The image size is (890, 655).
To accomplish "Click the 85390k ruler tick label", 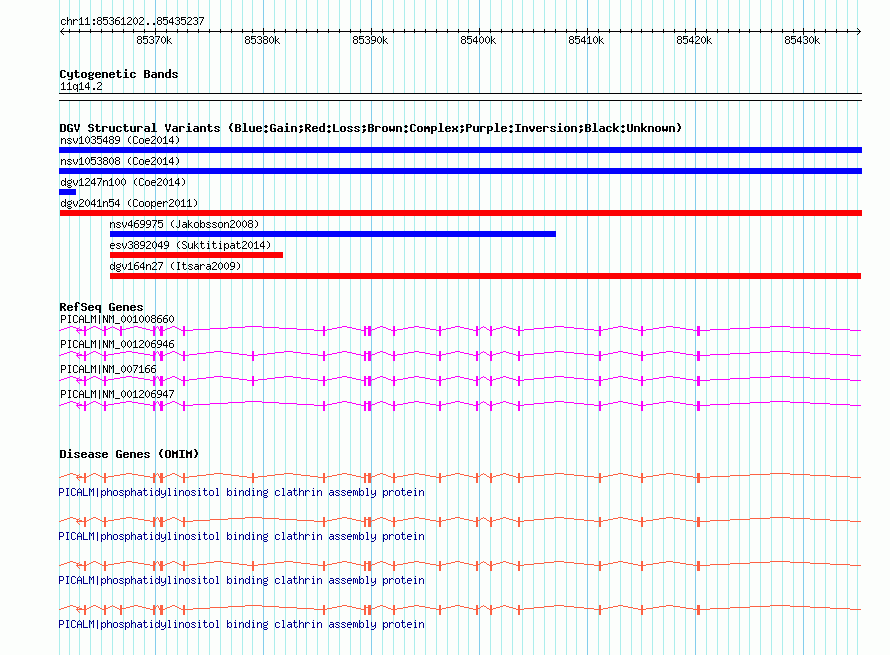I will [x=370, y=40].
